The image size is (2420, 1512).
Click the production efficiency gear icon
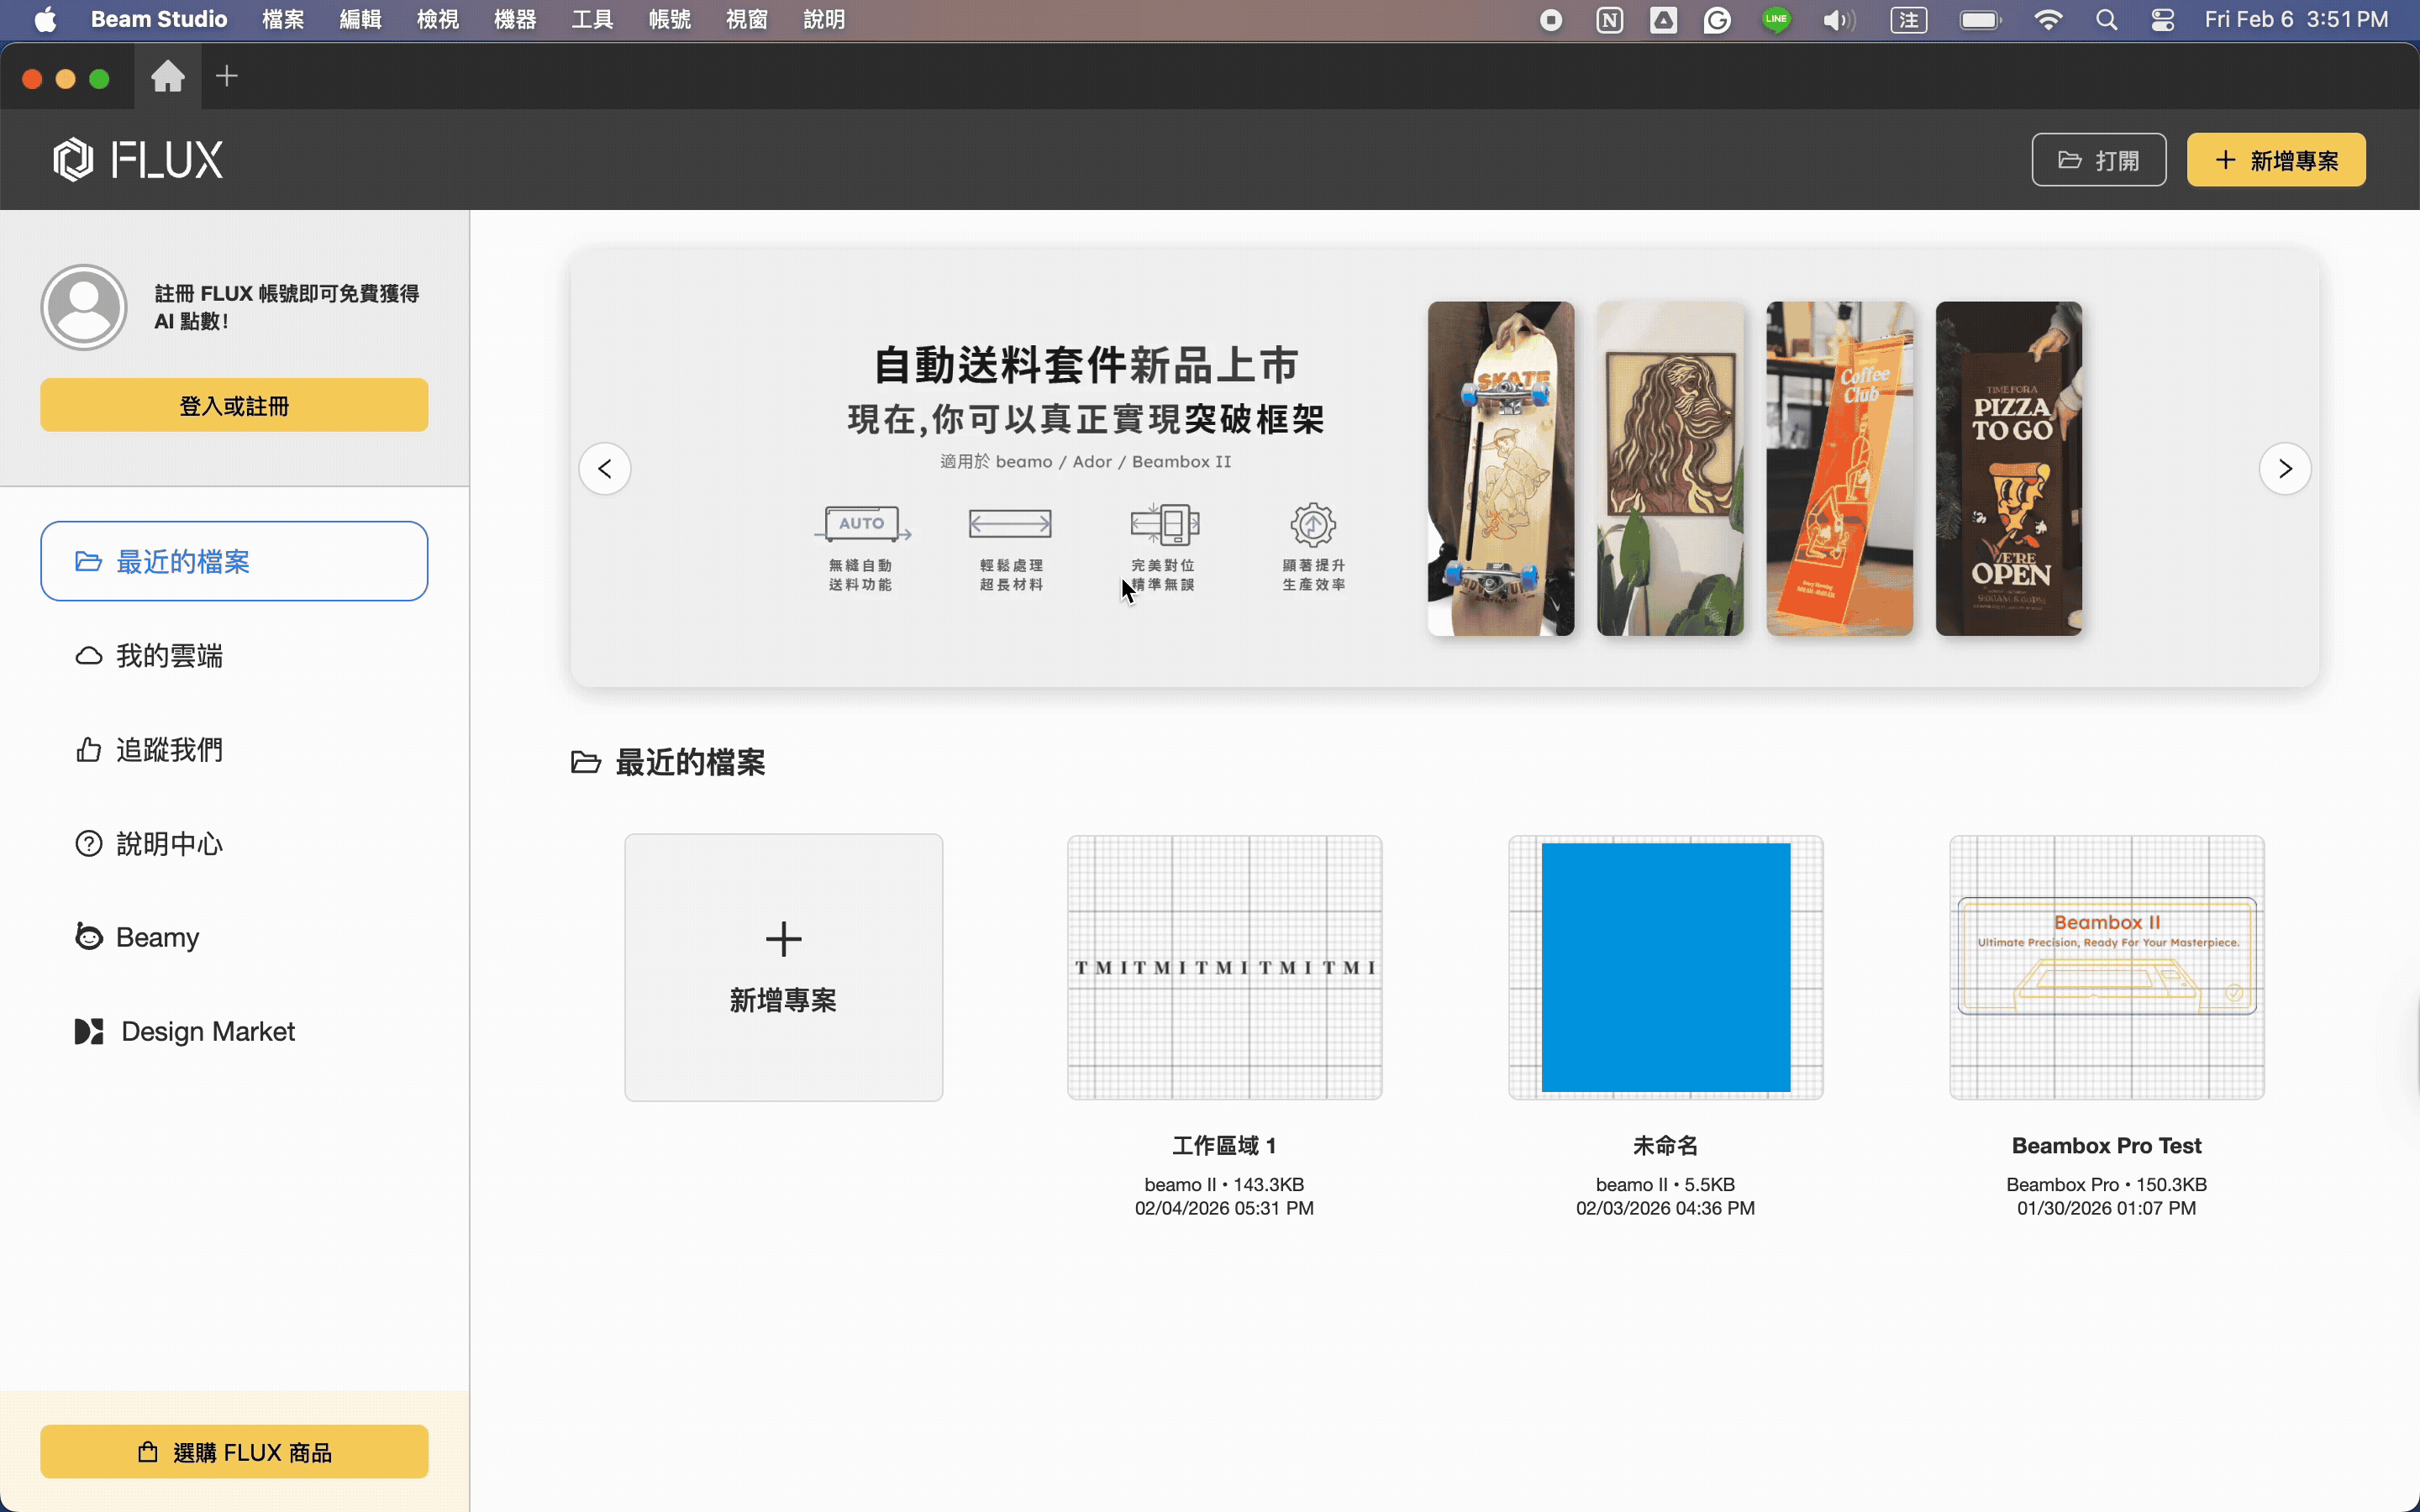1313,524
